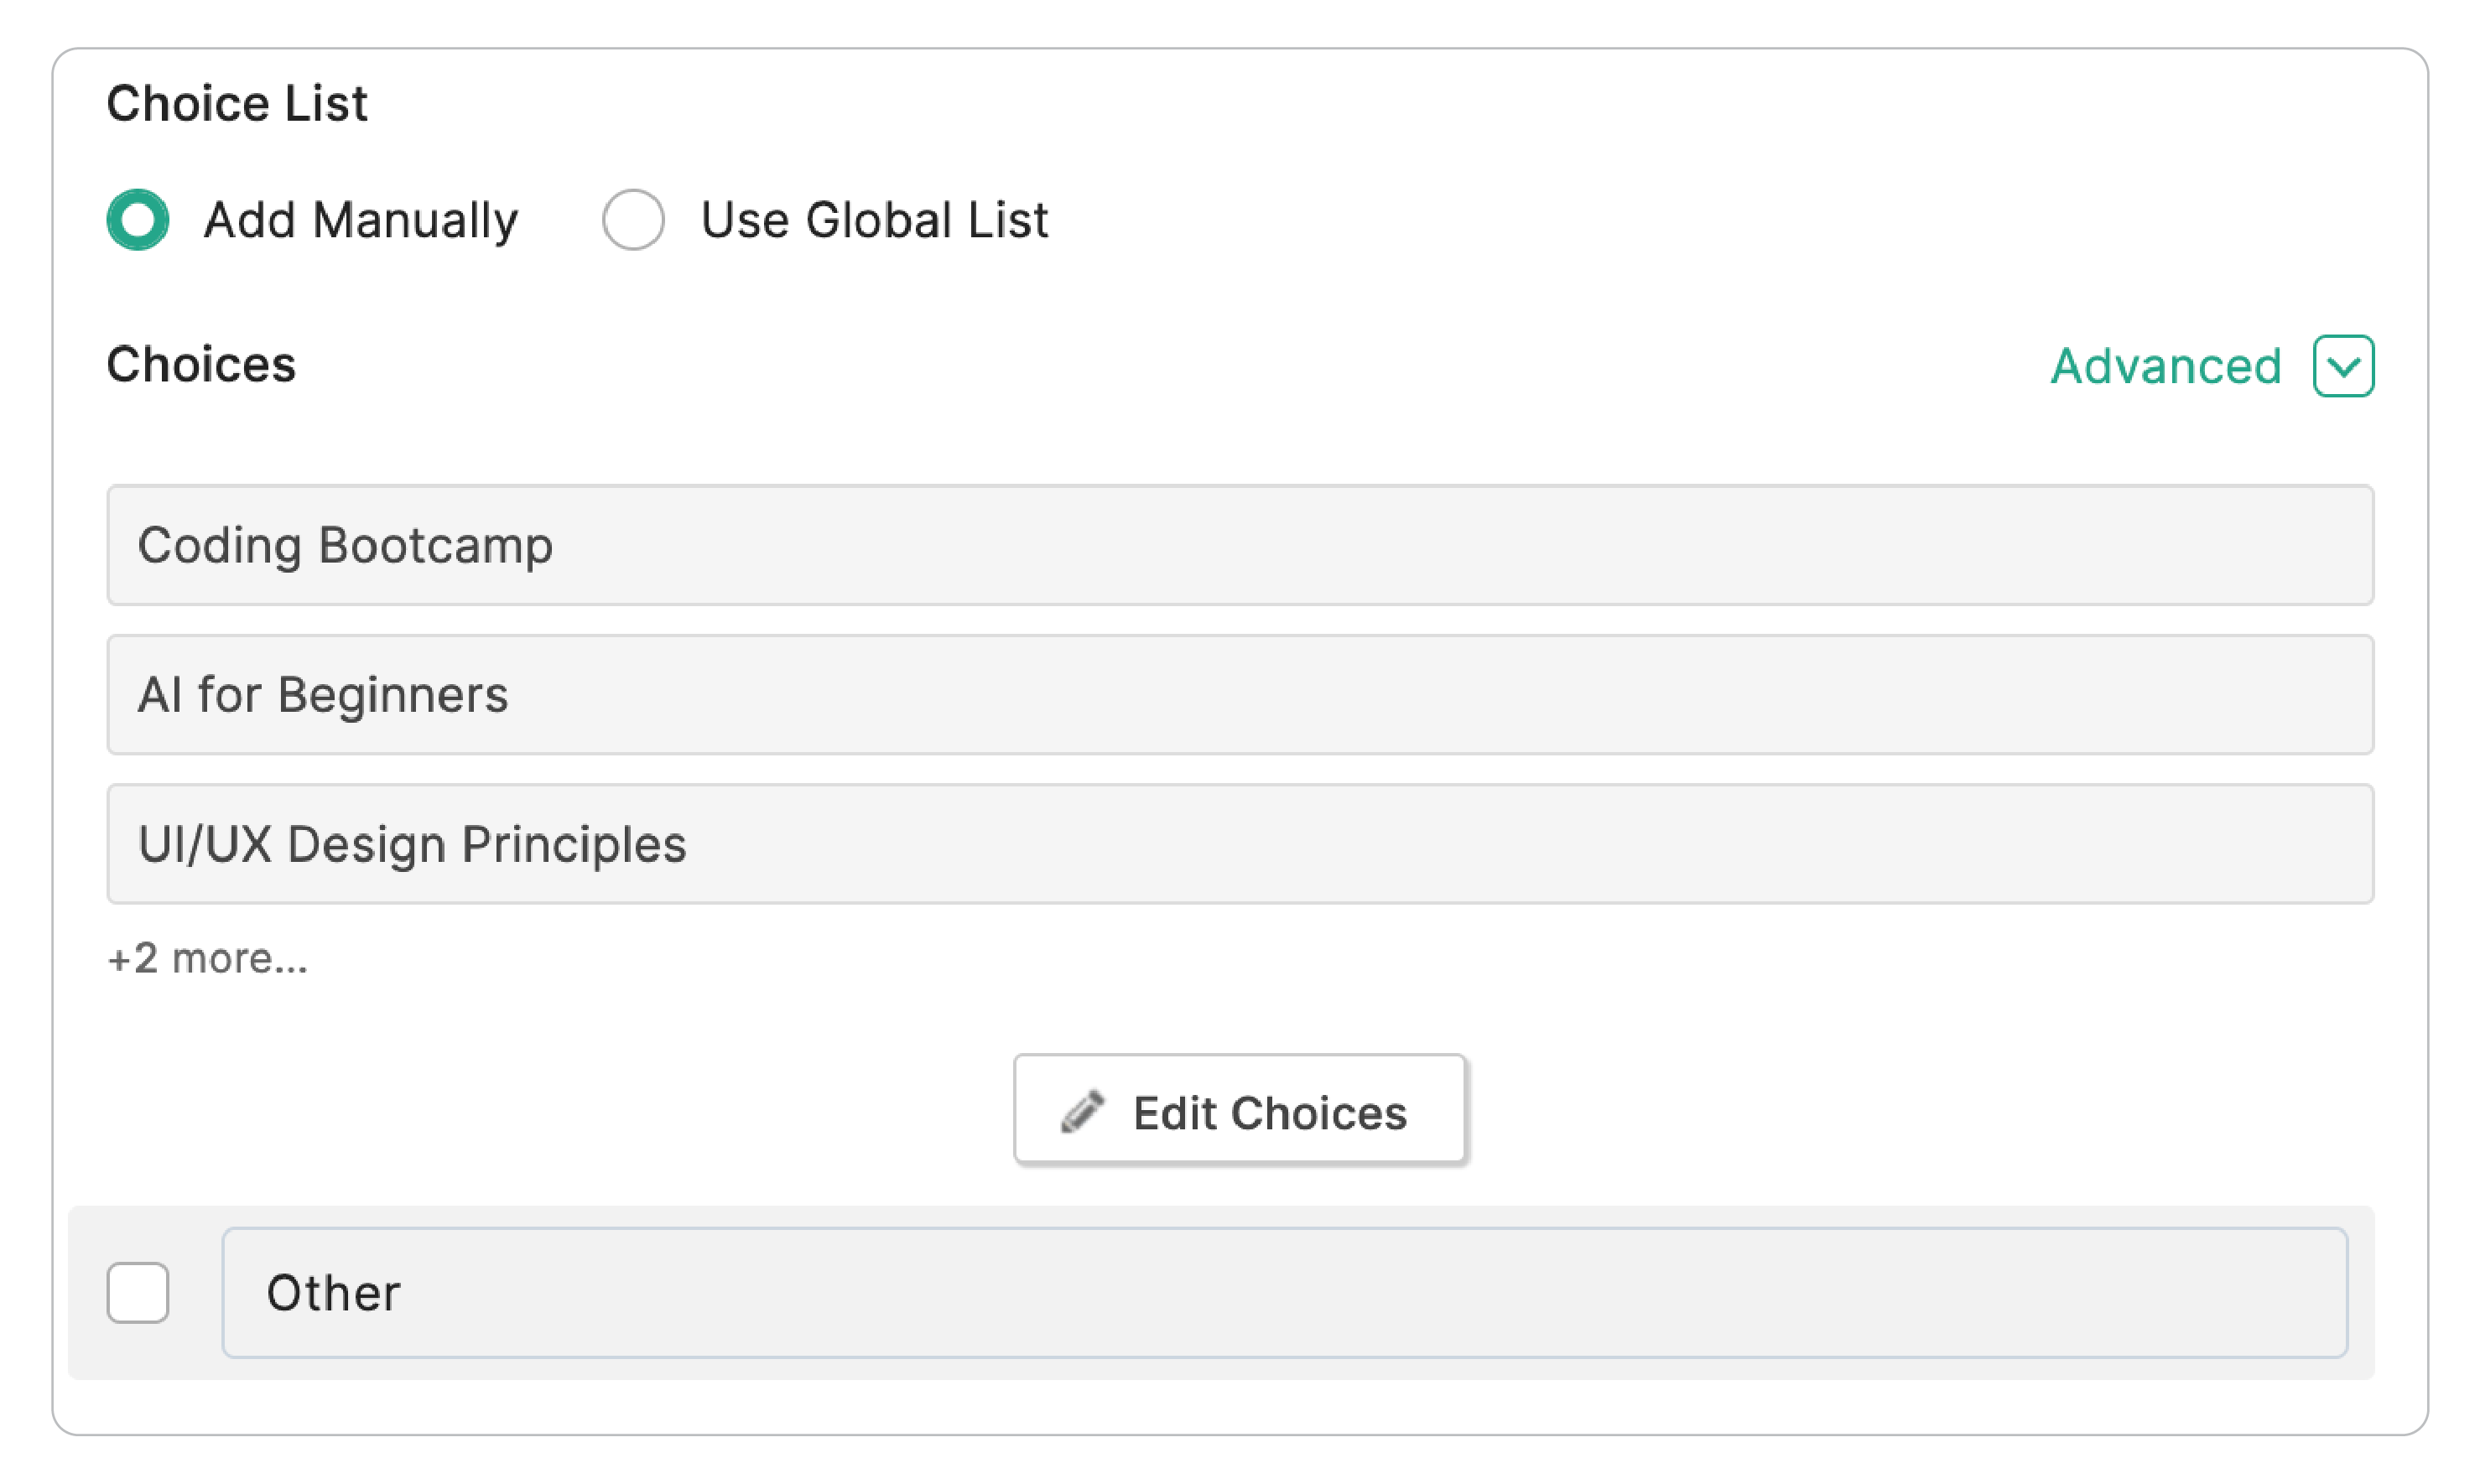The width and height of the screenshot is (2480, 1484).
Task: Click the word Bootcamp in first choice
Action: 435,546
